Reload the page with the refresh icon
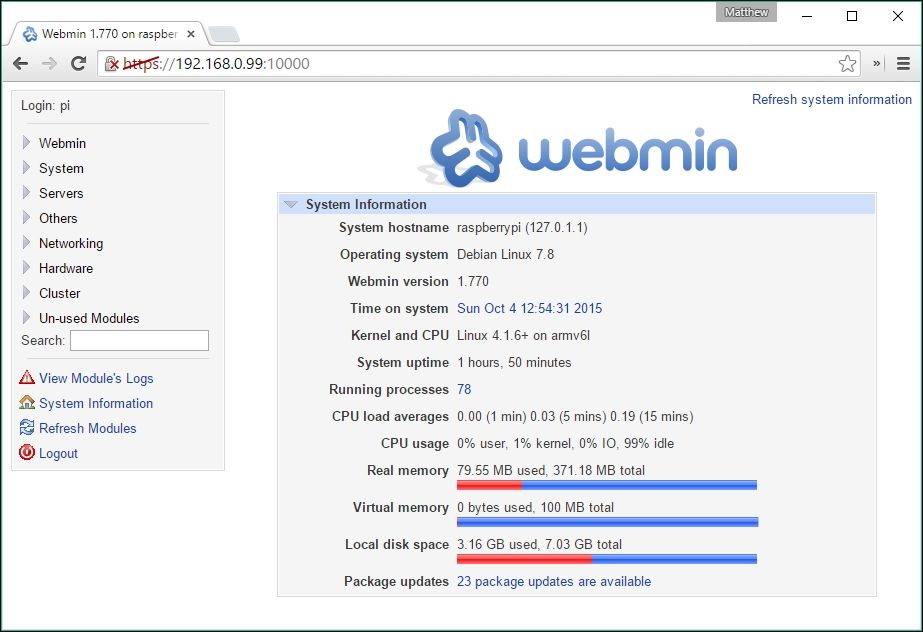 [x=78, y=64]
